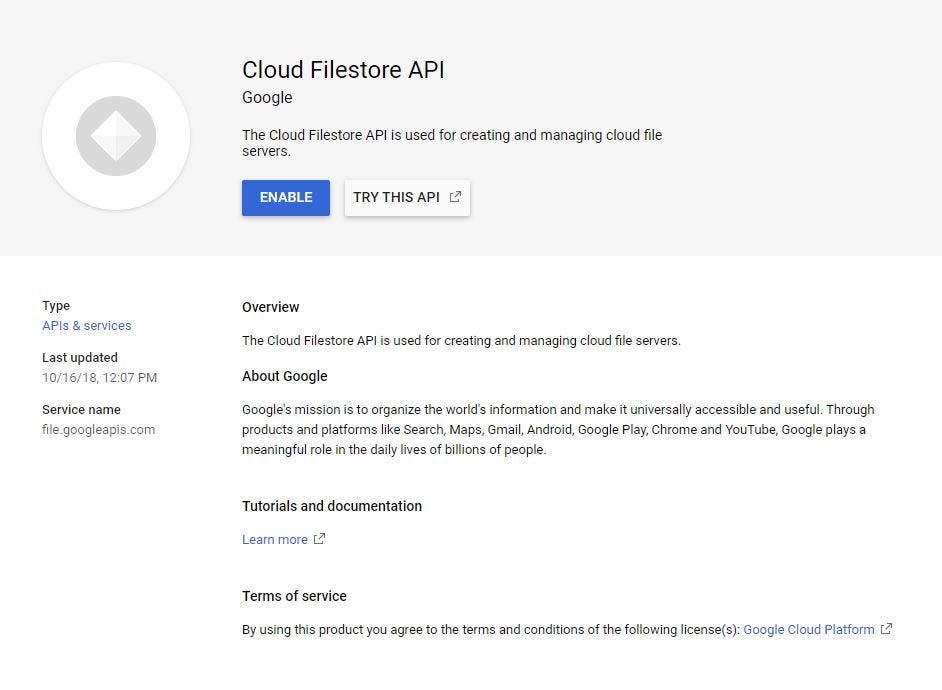
Task: Open the APIs & services link
Action: tap(86, 326)
